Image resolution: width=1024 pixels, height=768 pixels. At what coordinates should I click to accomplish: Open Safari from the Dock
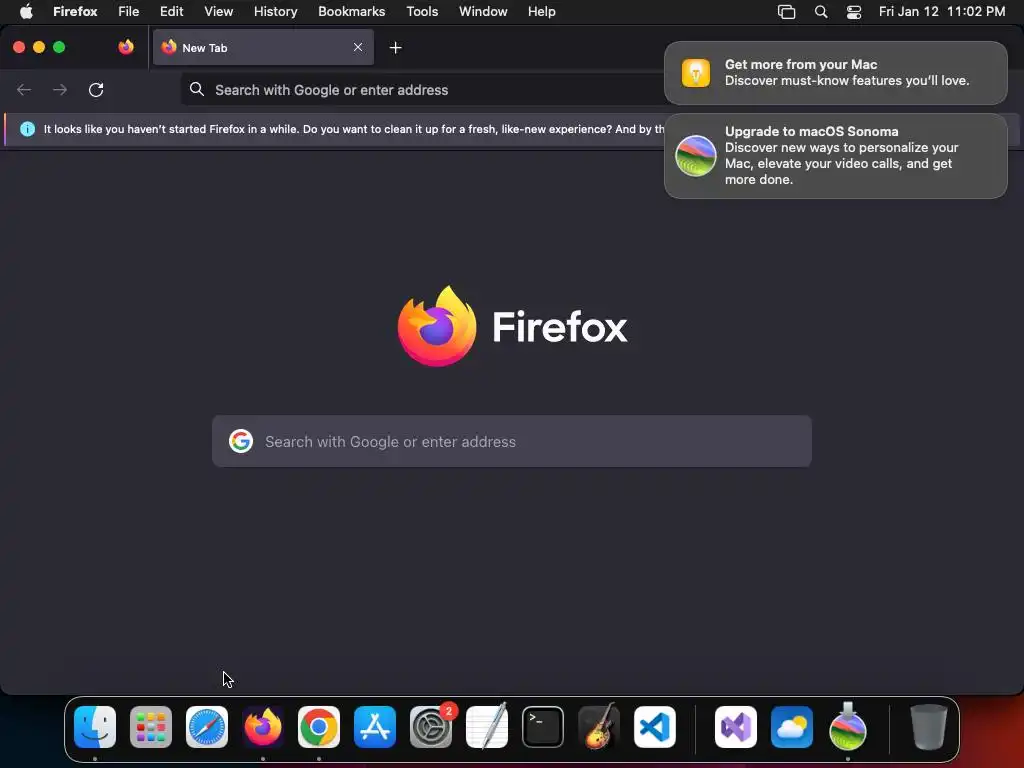(207, 727)
